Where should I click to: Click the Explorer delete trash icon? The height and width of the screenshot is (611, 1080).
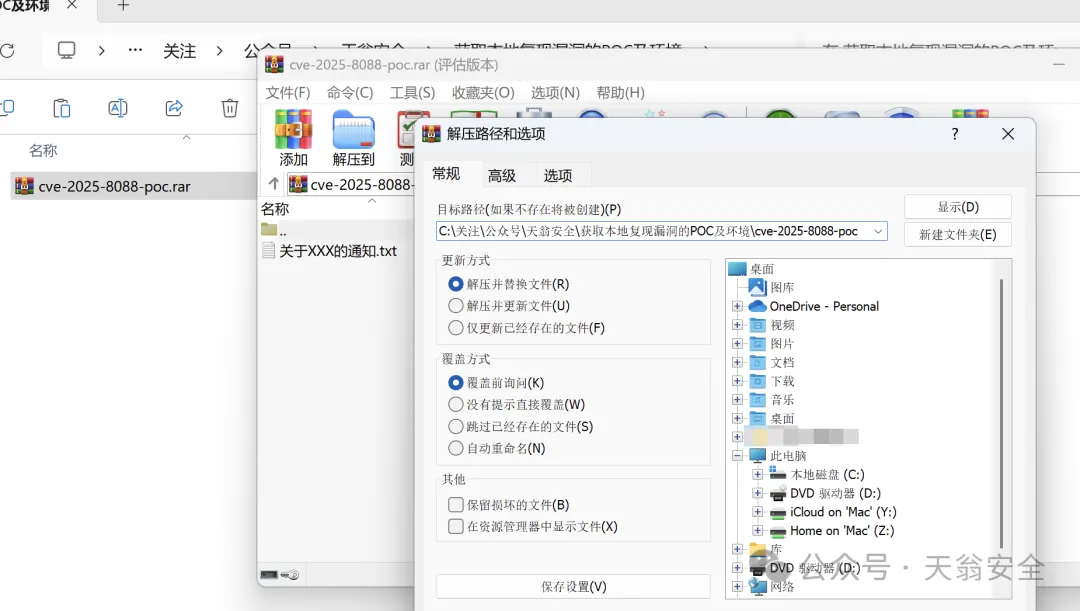click(230, 108)
